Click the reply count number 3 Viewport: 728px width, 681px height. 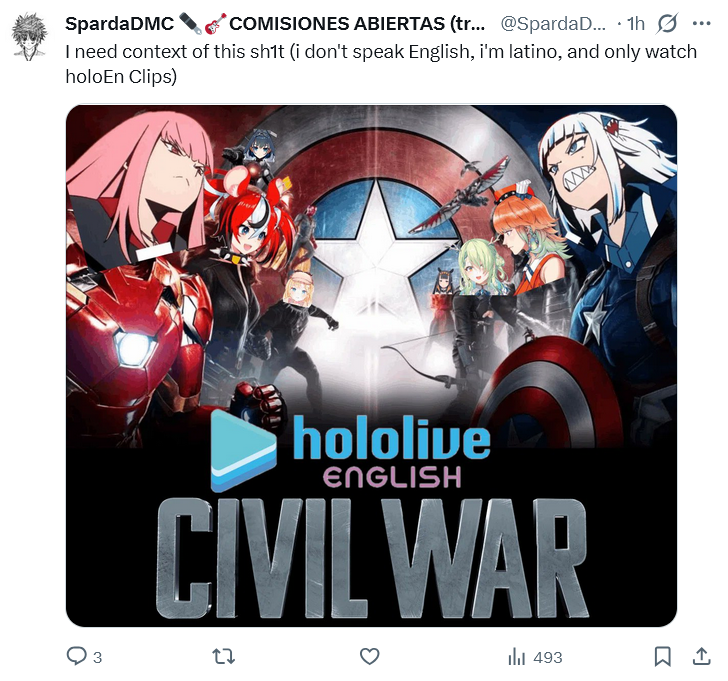click(98, 657)
